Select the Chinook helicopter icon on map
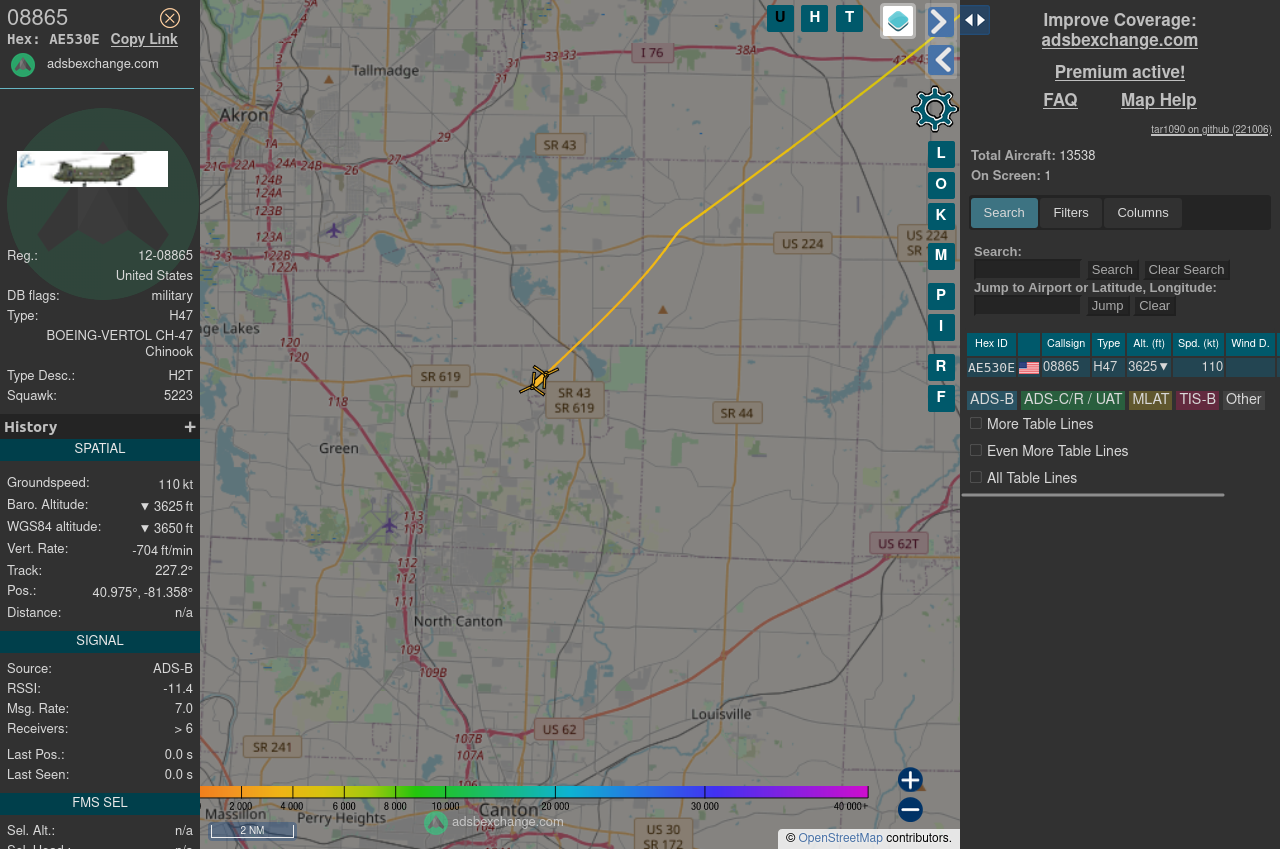The image size is (1280, 849). coord(538,381)
